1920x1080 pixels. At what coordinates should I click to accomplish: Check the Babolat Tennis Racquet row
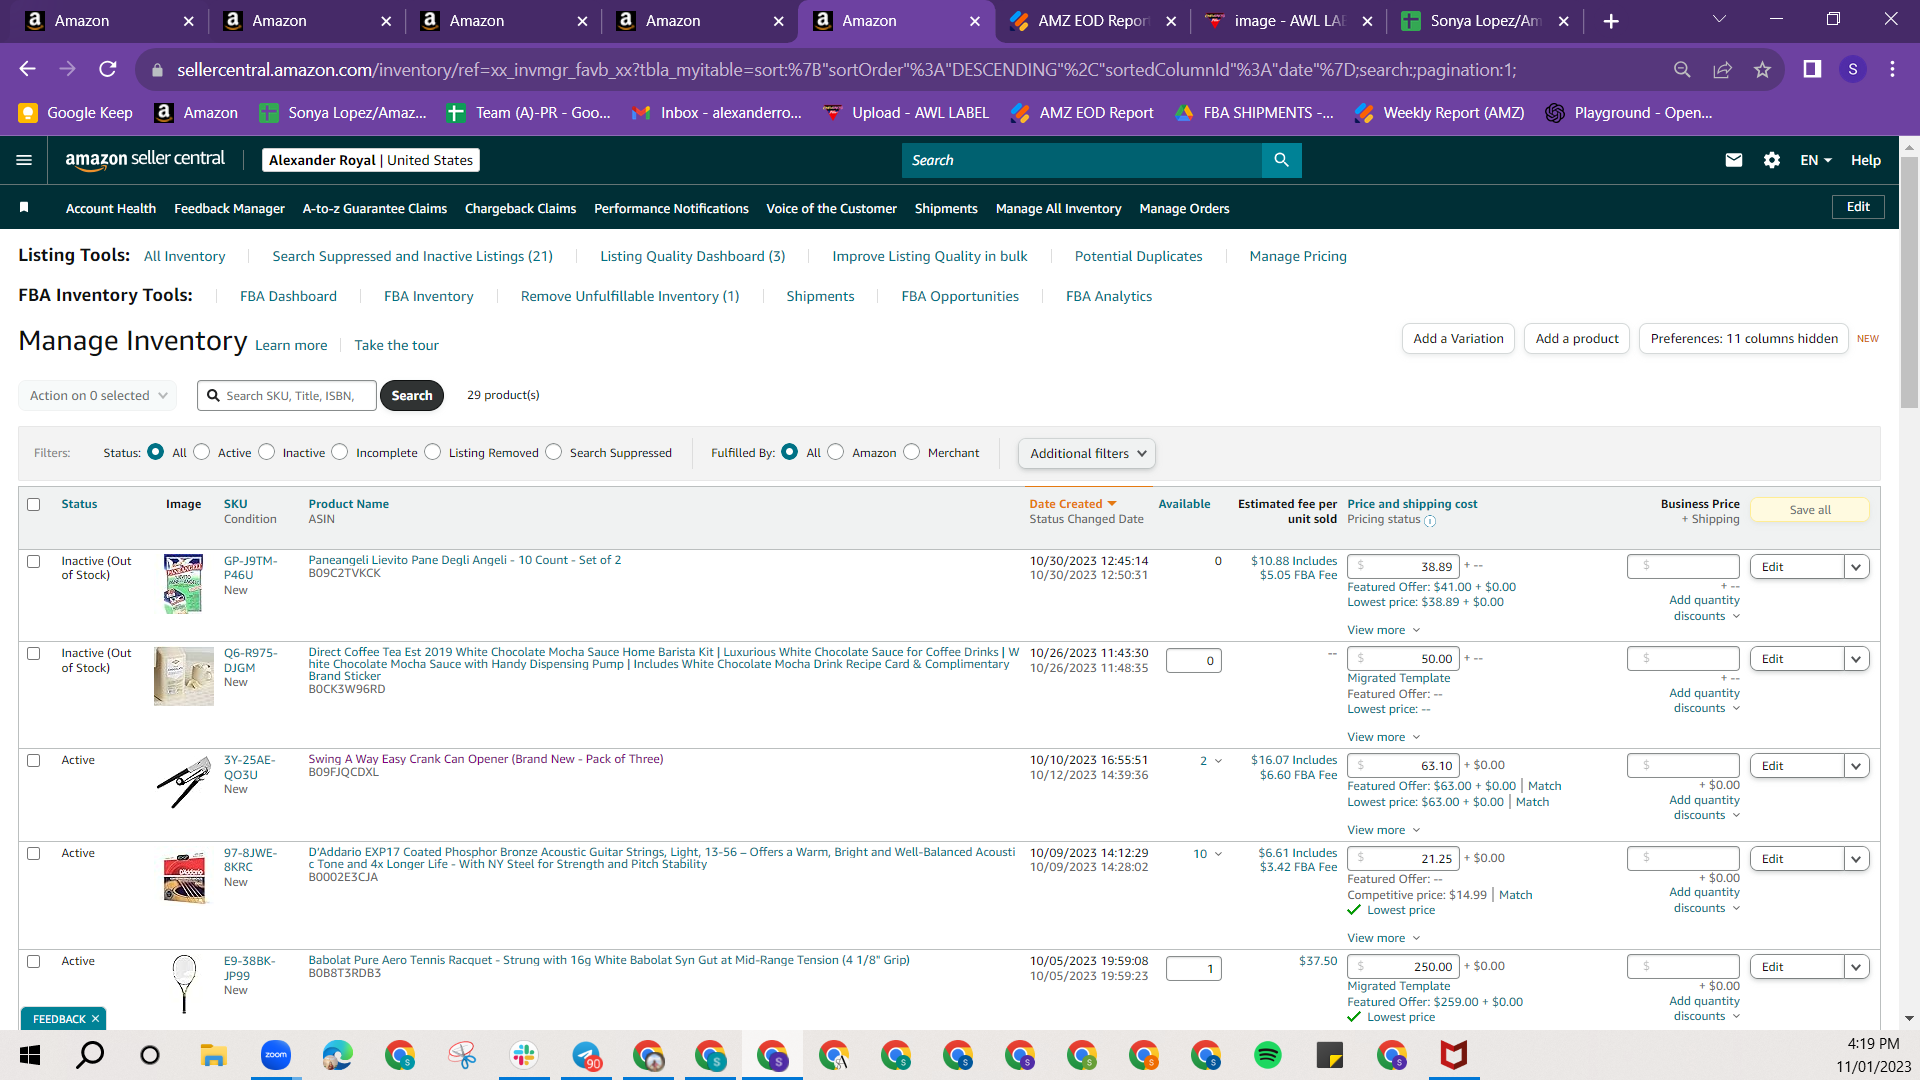pyautogui.click(x=34, y=961)
